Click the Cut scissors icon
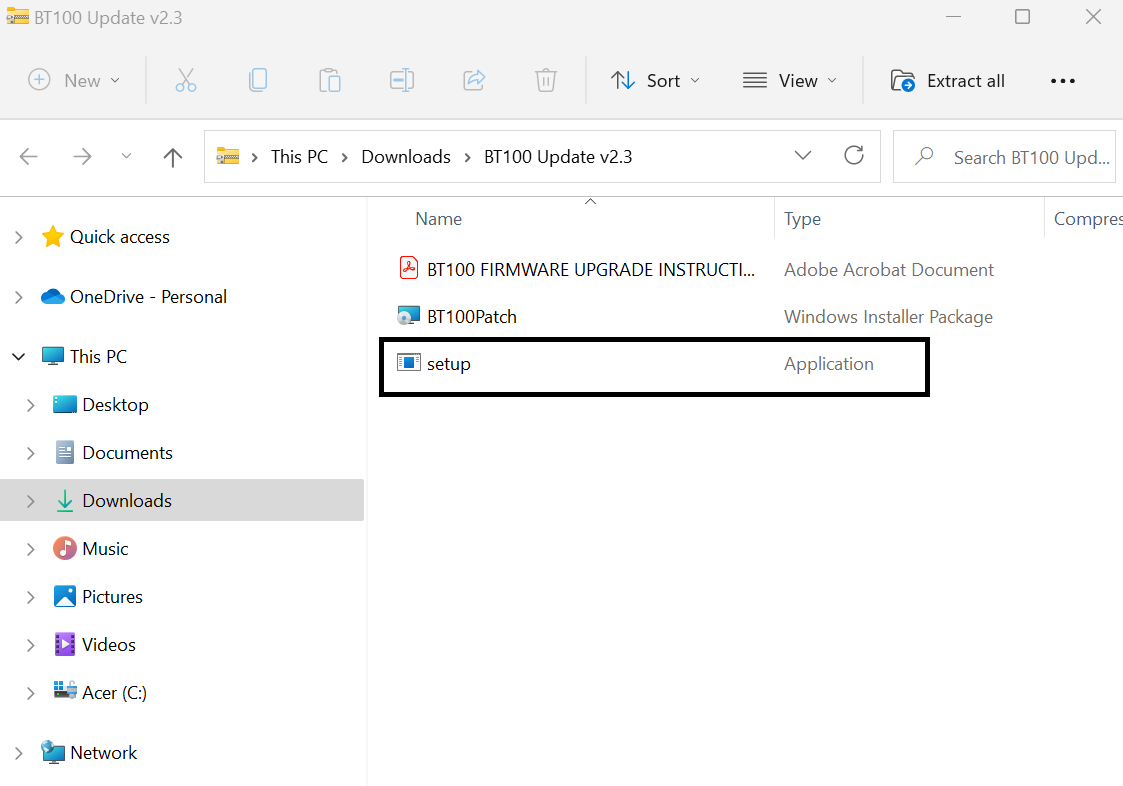 coord(186,81)
